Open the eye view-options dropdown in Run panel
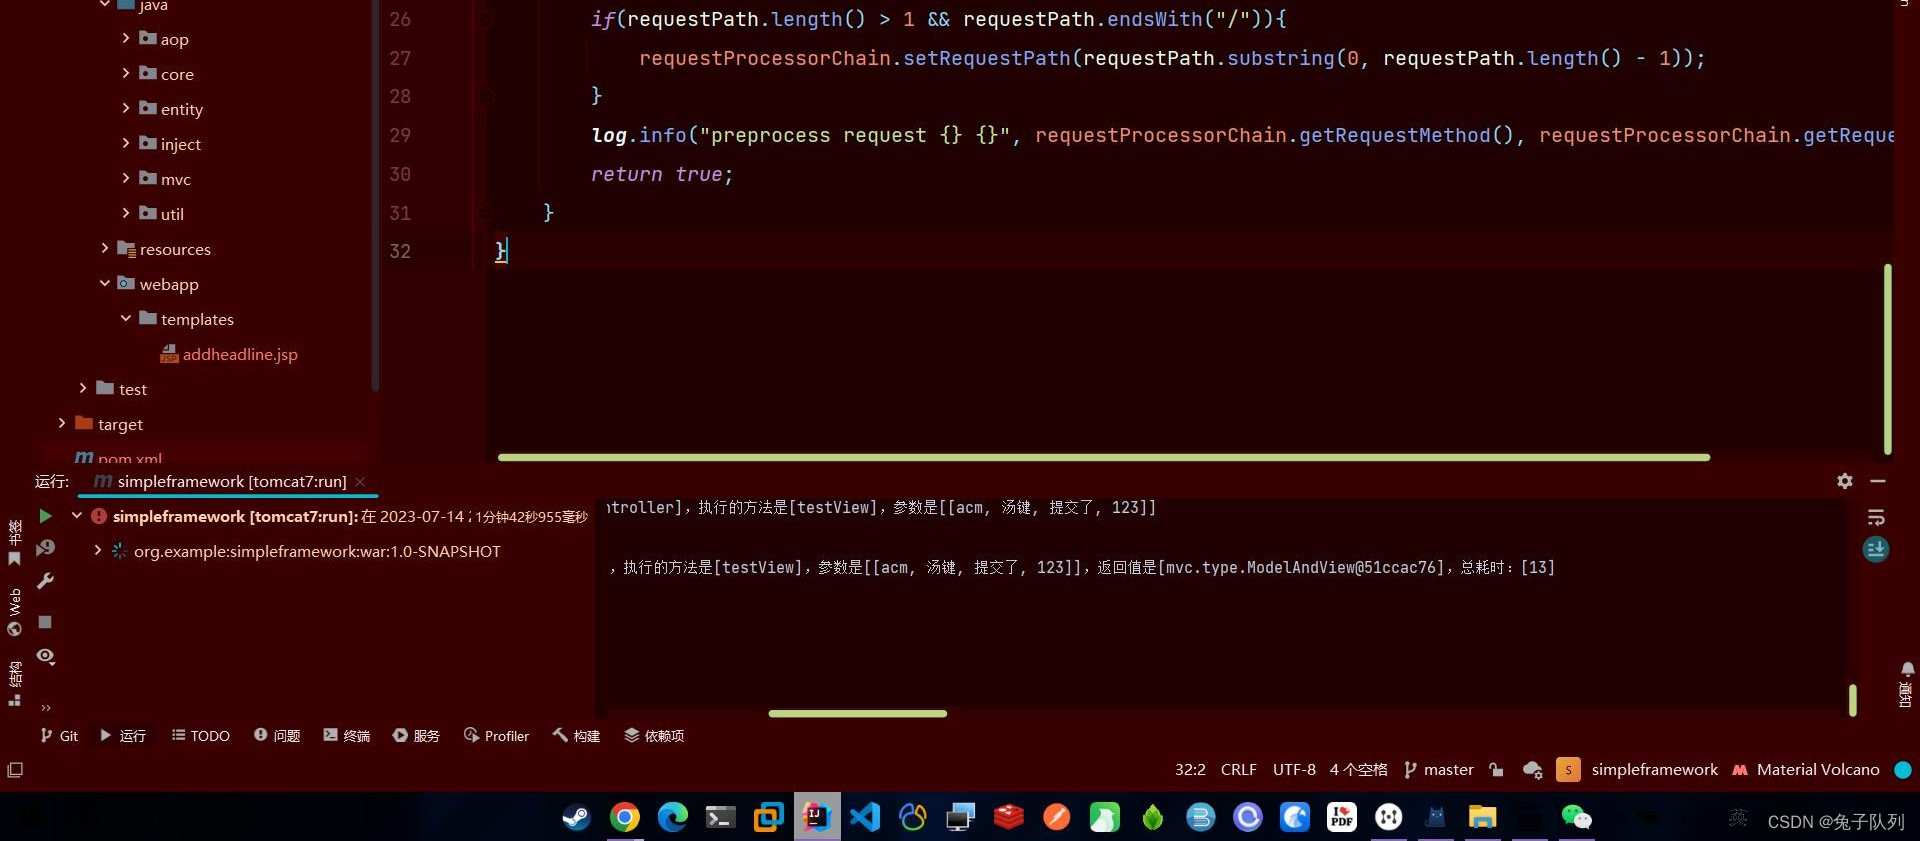 (46, 656)
